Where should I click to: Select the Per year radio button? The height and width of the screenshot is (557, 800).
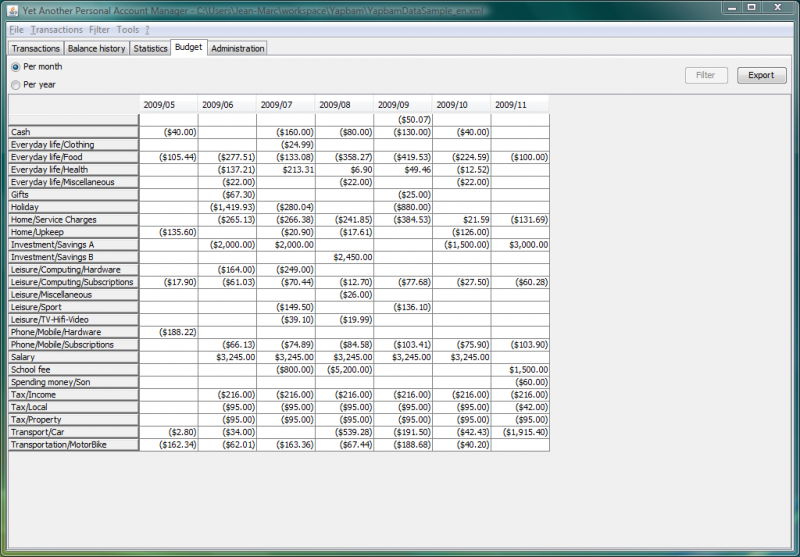tap(15, 85)
